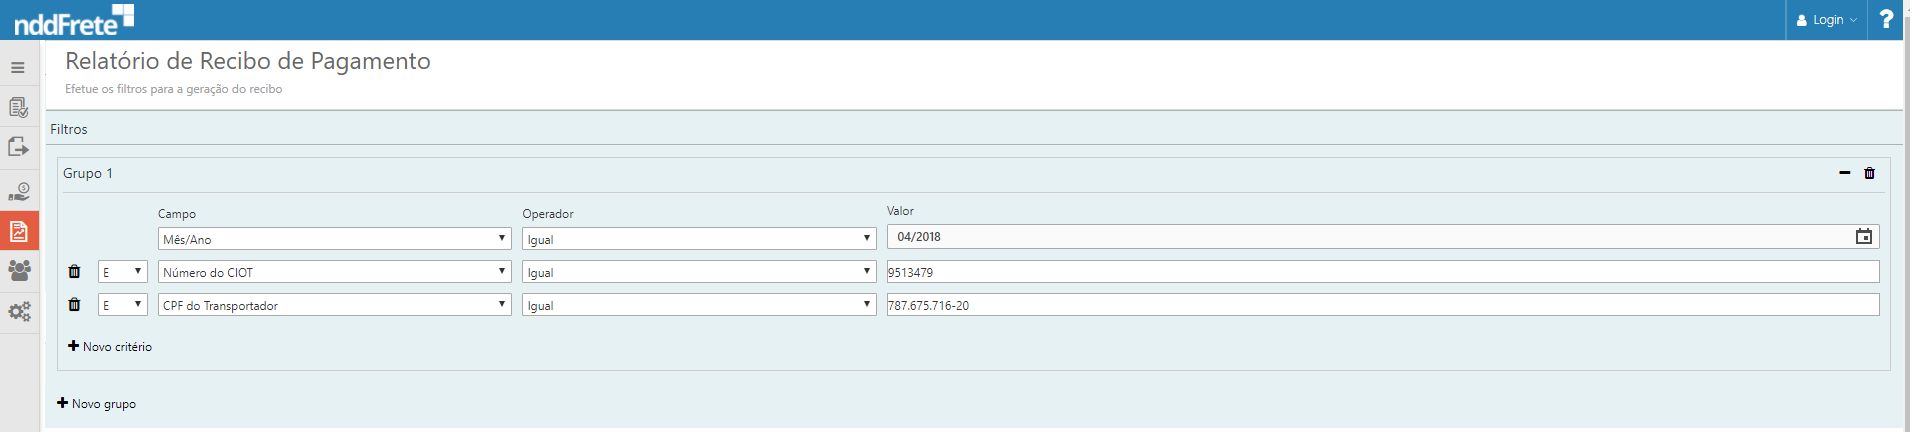
Task: Open the users group sidebar icon
Action: click(19, 270)
